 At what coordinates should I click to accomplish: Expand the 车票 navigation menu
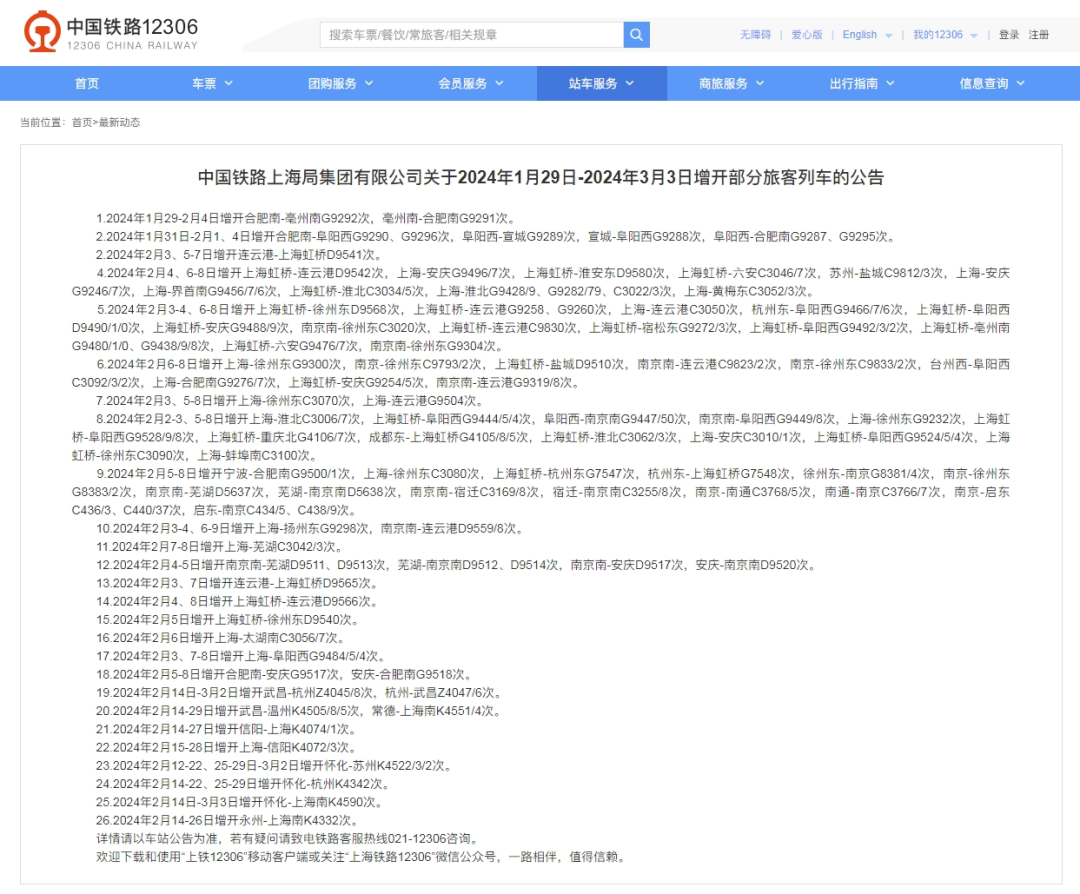[212, 84]
